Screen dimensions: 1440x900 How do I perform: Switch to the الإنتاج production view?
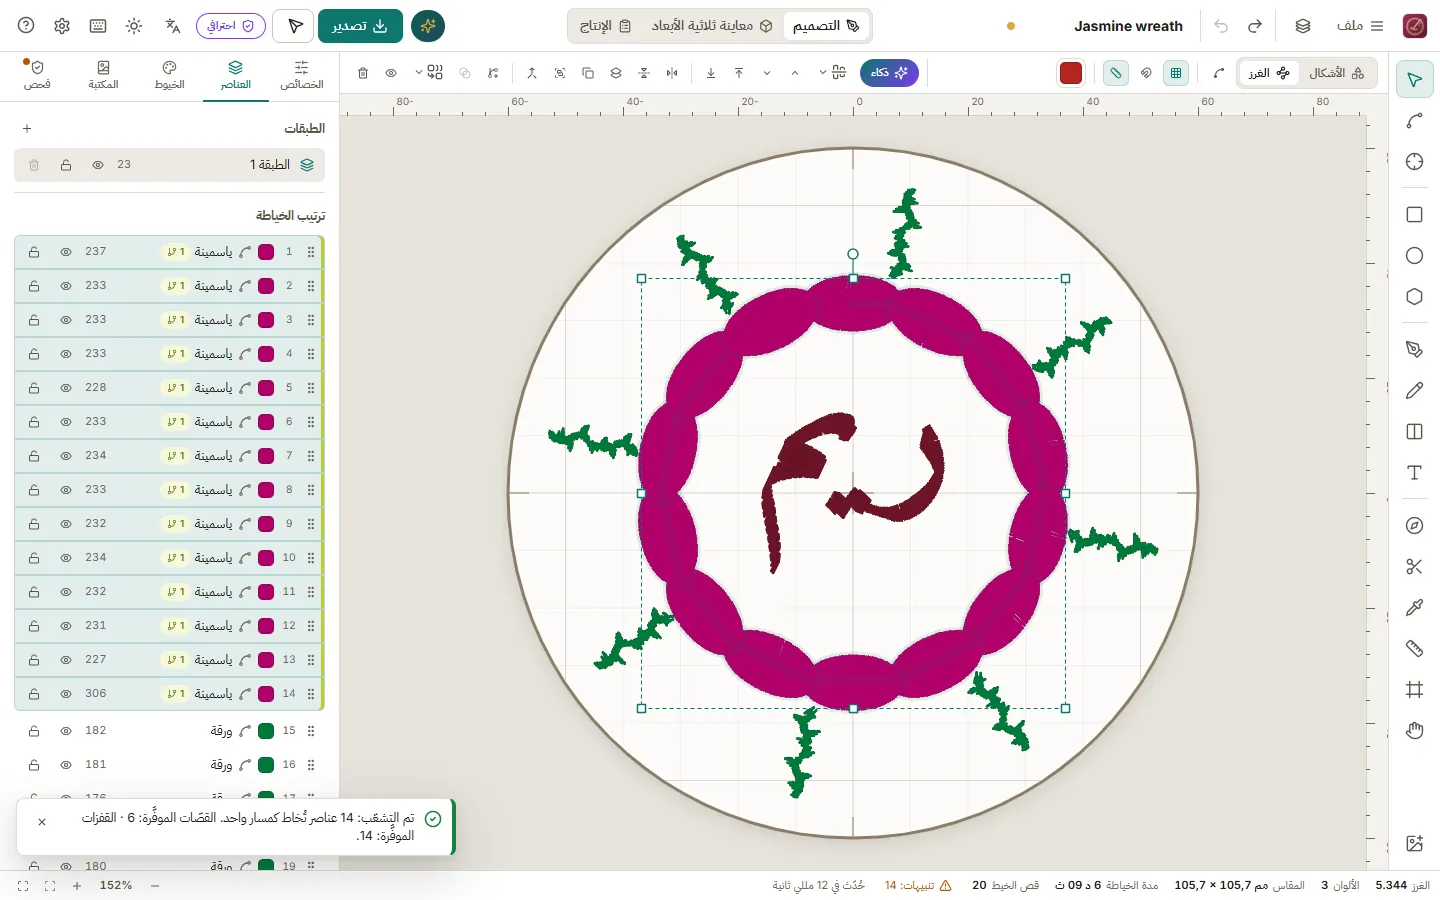pyautogui.click(x=605, y=26)
